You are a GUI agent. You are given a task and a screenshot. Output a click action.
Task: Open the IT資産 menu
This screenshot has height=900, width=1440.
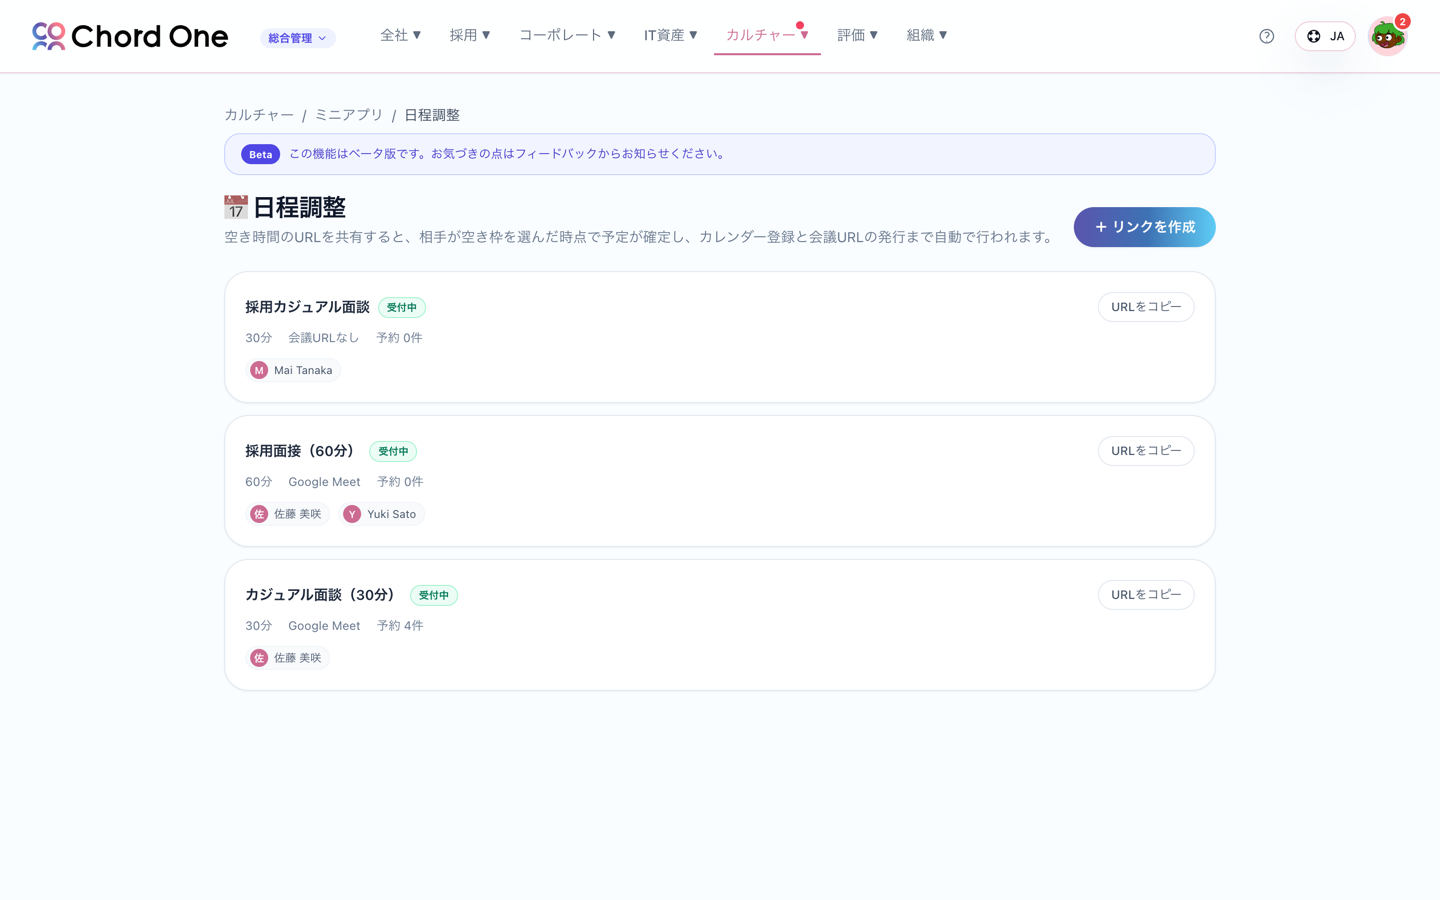pyautogui.click(x=671, y=35)
